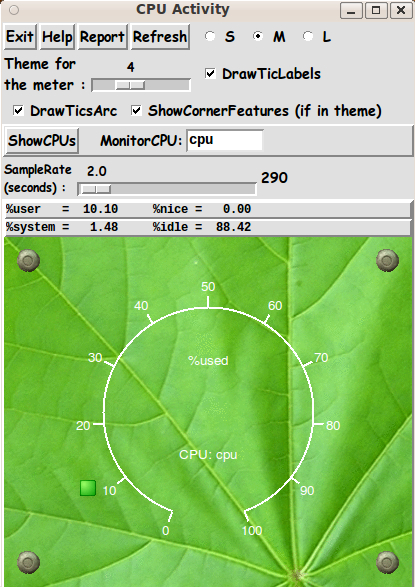Click the bottom-right corner screw on the meter

click(x=387, y=562)
